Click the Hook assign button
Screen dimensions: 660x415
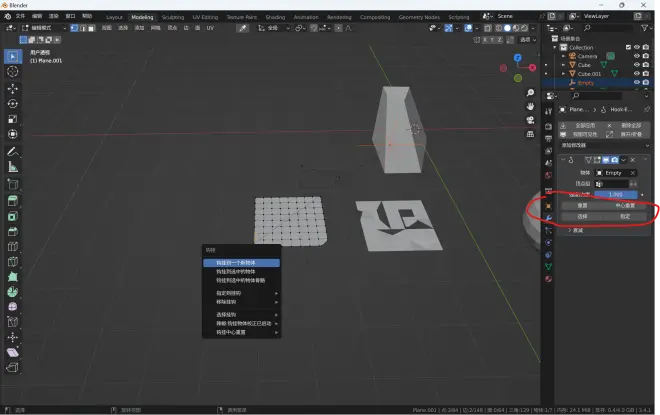tap(625, 216)
